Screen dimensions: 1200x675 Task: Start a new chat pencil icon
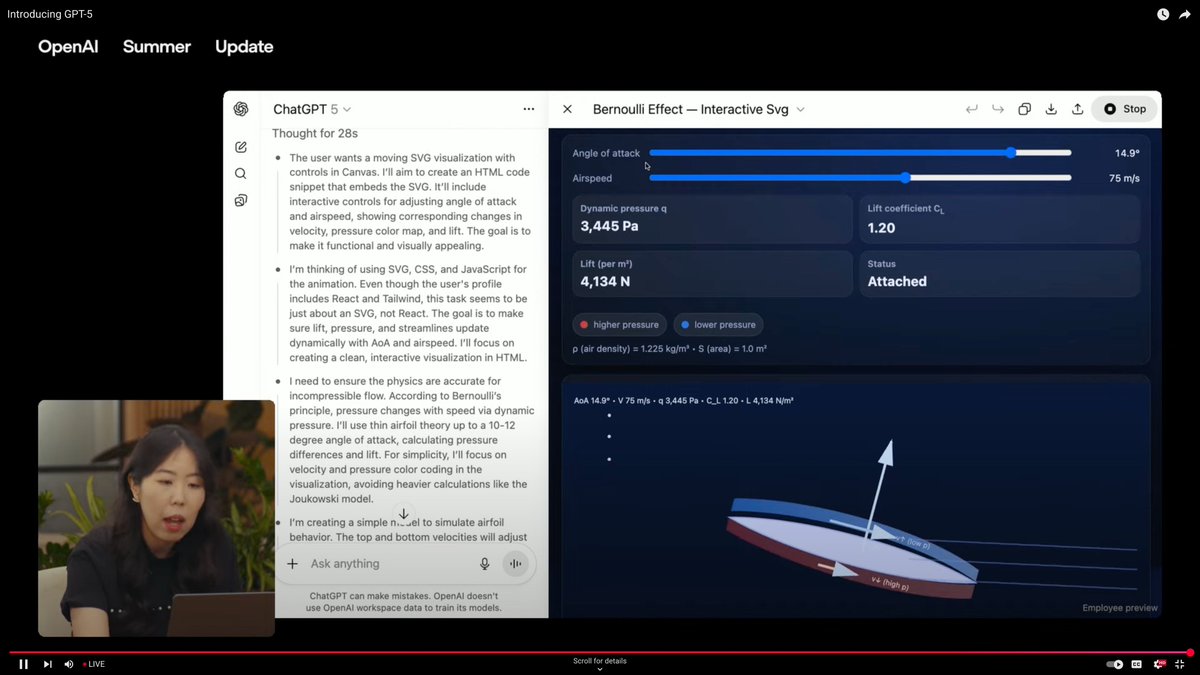241,147
